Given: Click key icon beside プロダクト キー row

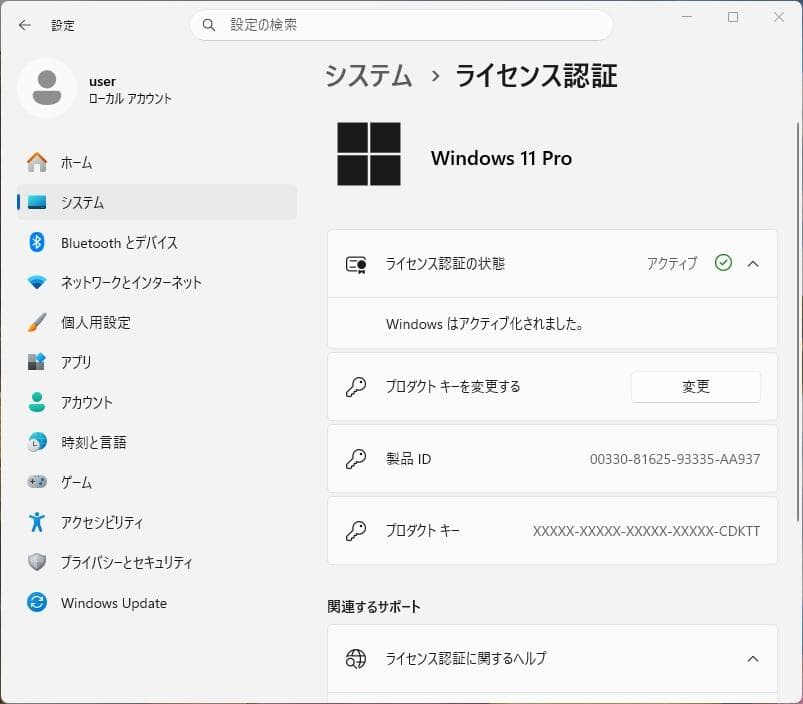Looking at the screenshot, I should 356,531.
